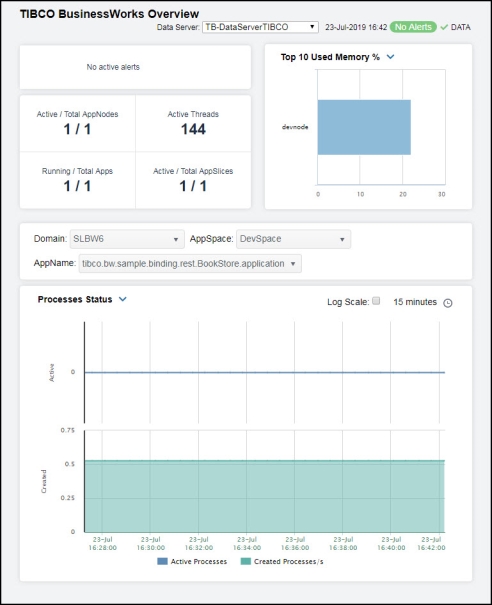Click the Created Processes/s legend label
The image size is (492, 605).
(x=289, y=562)
